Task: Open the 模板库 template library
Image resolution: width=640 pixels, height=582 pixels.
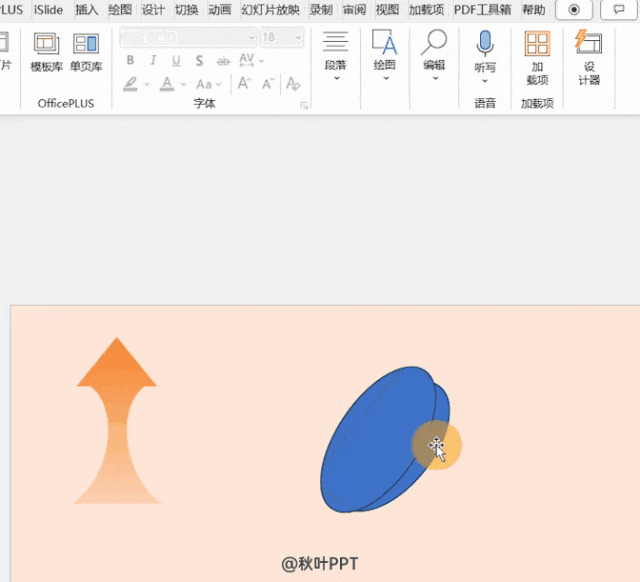Action: click(x=46, y=52)
